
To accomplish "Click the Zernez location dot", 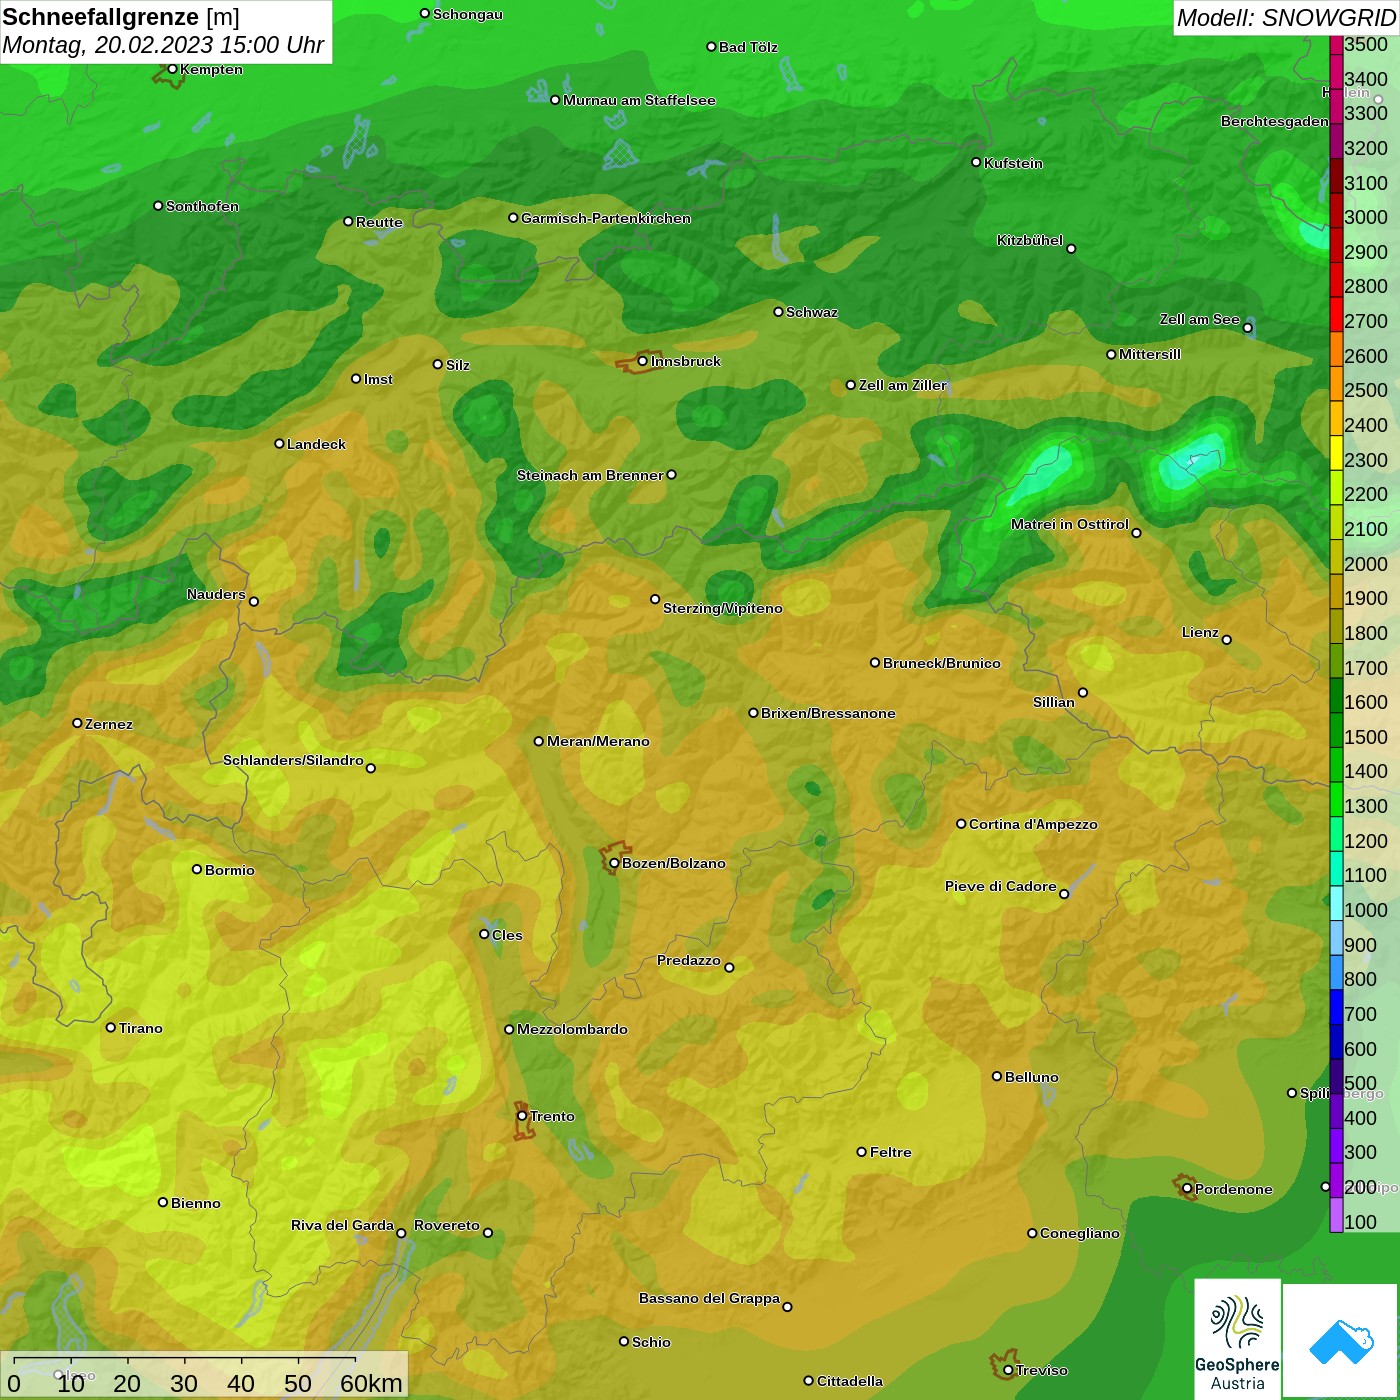I will point(77,723).
